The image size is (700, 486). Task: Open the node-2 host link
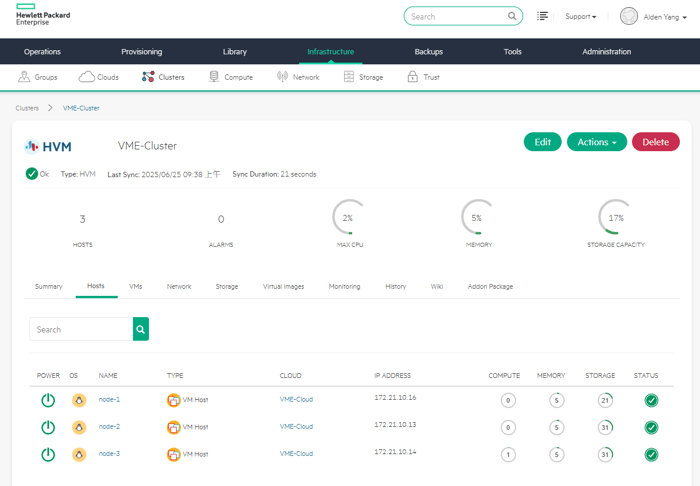pyautogui.click(x=109, y=427)
